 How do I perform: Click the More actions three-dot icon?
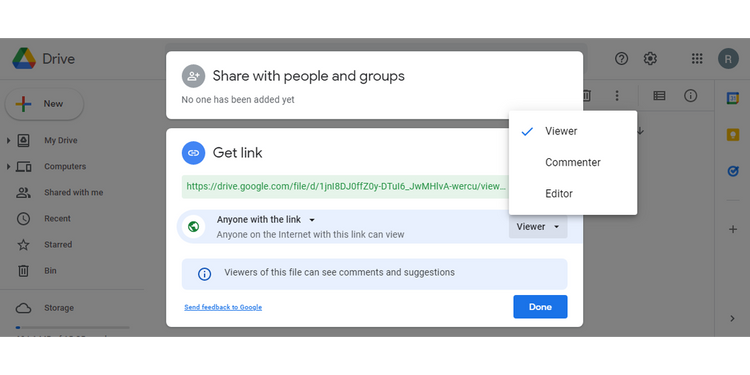(617, 96)
